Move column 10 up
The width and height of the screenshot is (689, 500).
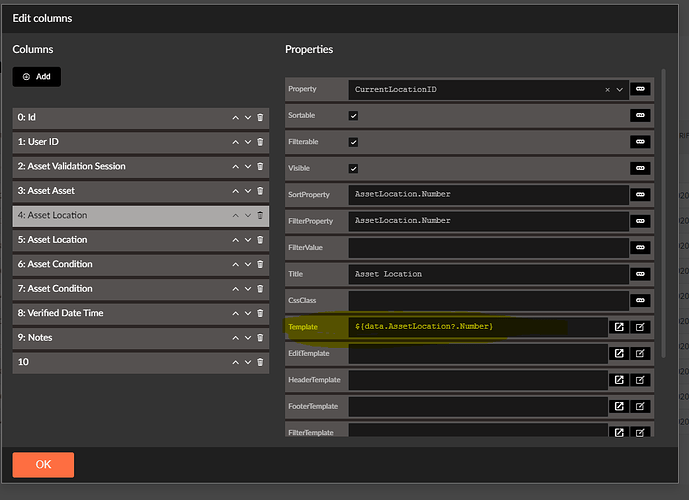[236, 362]
